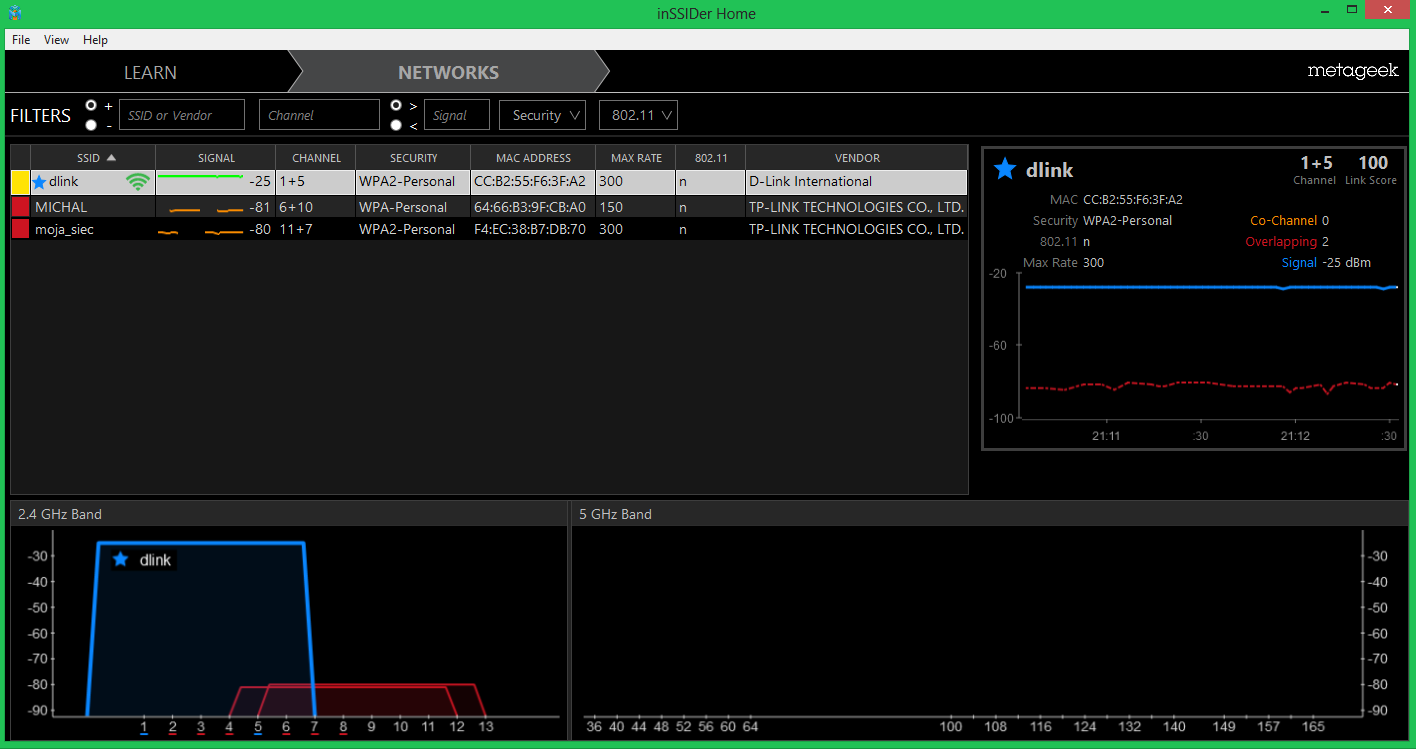Image resolution: width=1416 pixels, height=749 pixels.
Task: Click MAC address F4:EC:38:B7:DB:70
Action: [530, 229]
